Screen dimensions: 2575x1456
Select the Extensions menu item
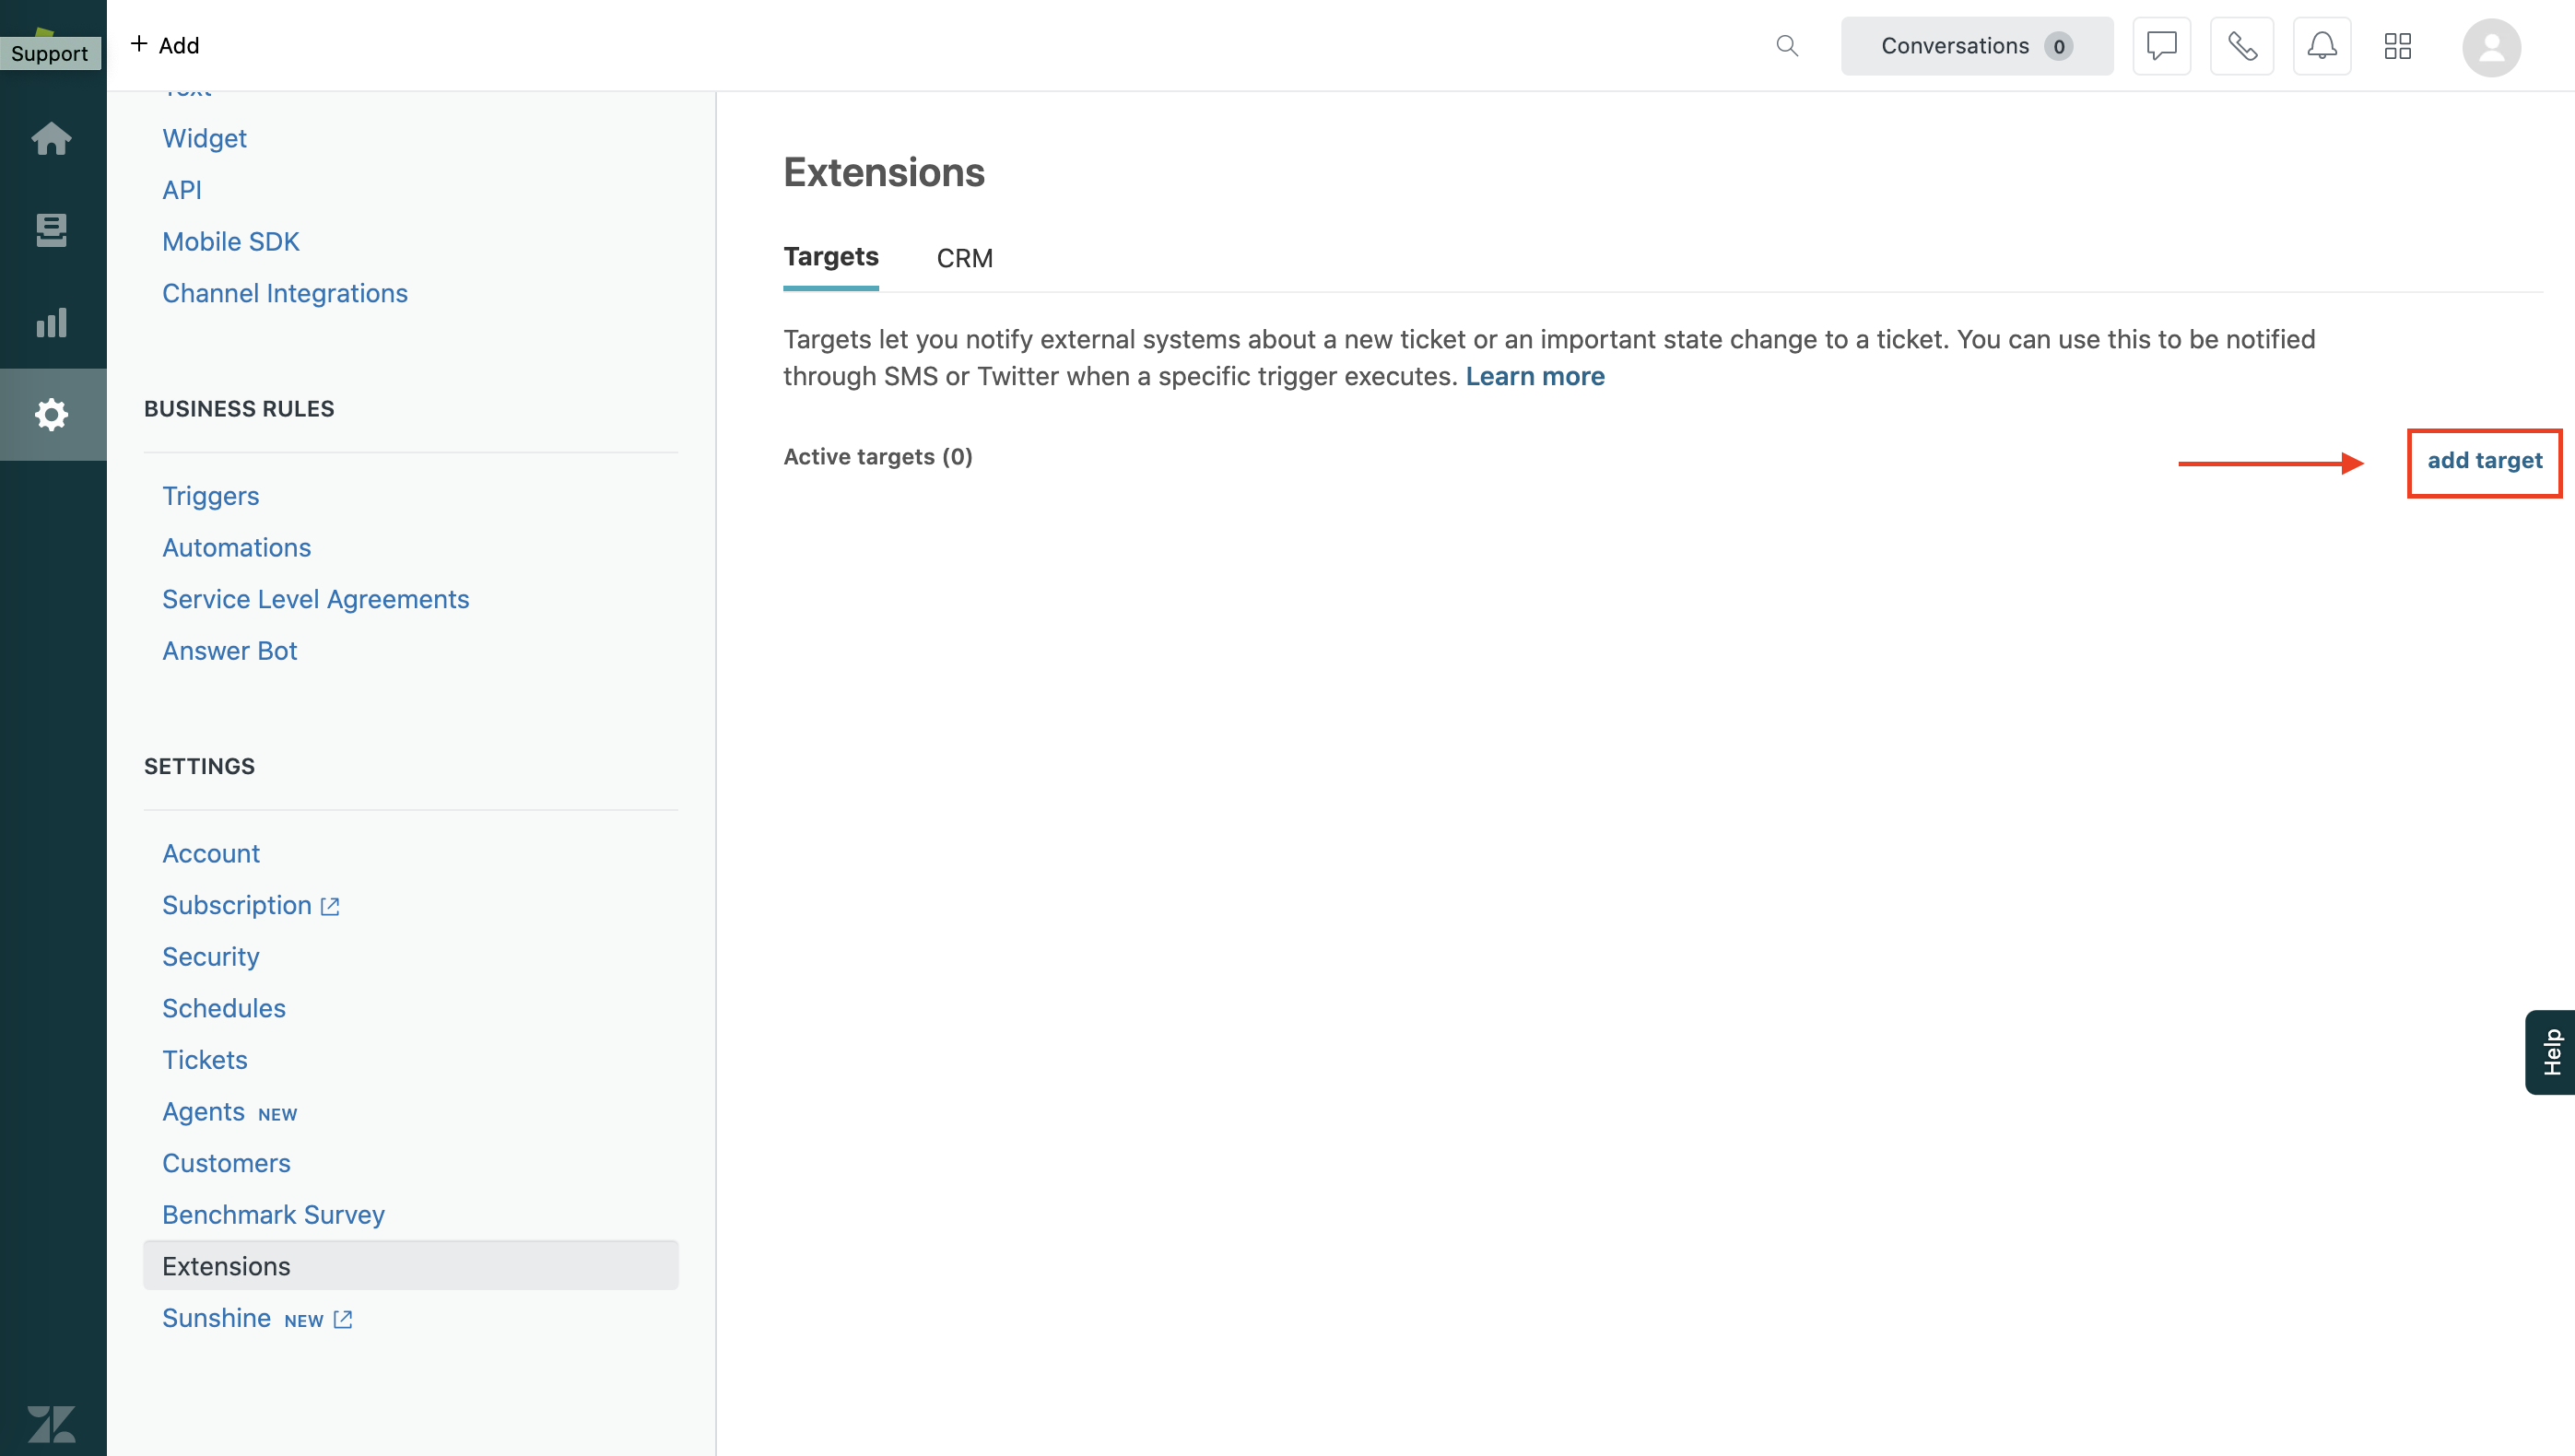[x=411, y=1266]
